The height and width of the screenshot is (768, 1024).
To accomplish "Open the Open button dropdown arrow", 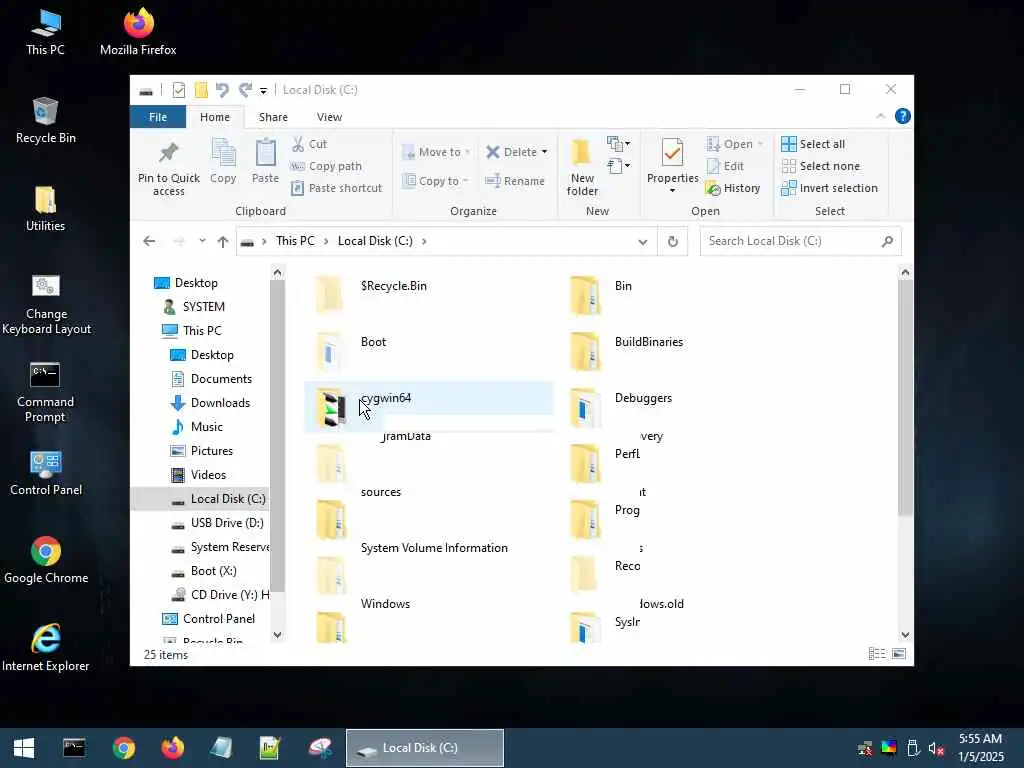I will 760,144.
